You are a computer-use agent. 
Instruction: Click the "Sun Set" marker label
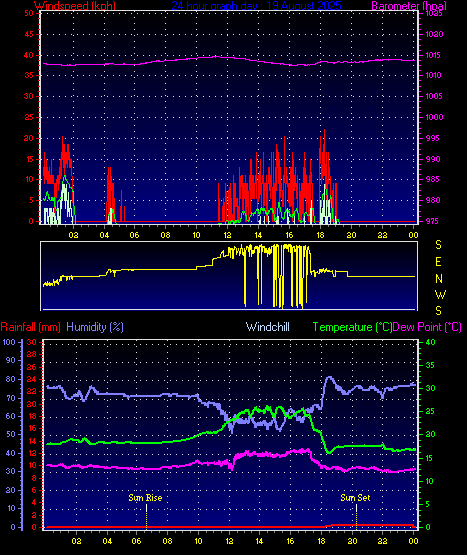click(355, 498)
